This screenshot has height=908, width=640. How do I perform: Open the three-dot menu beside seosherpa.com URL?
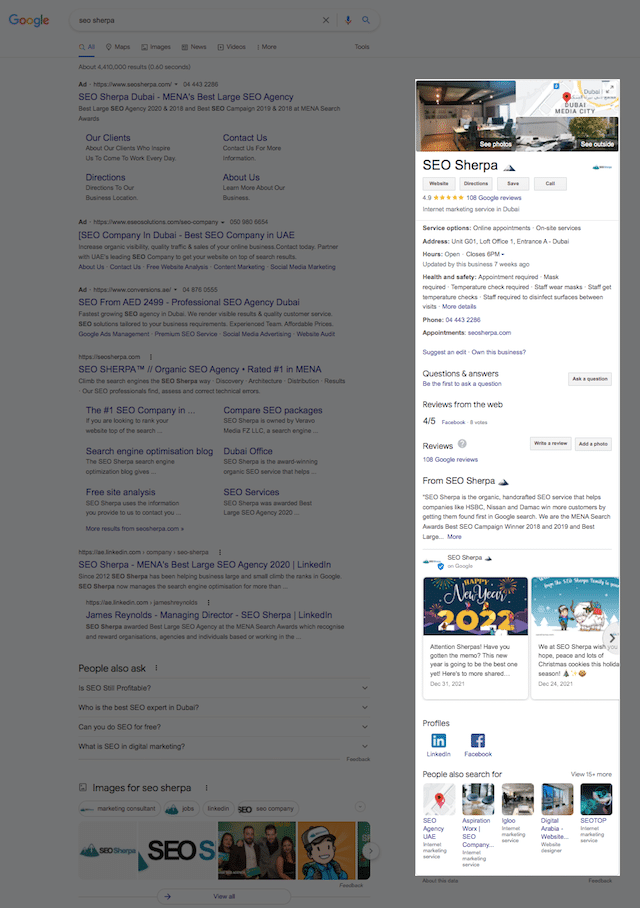151,357
